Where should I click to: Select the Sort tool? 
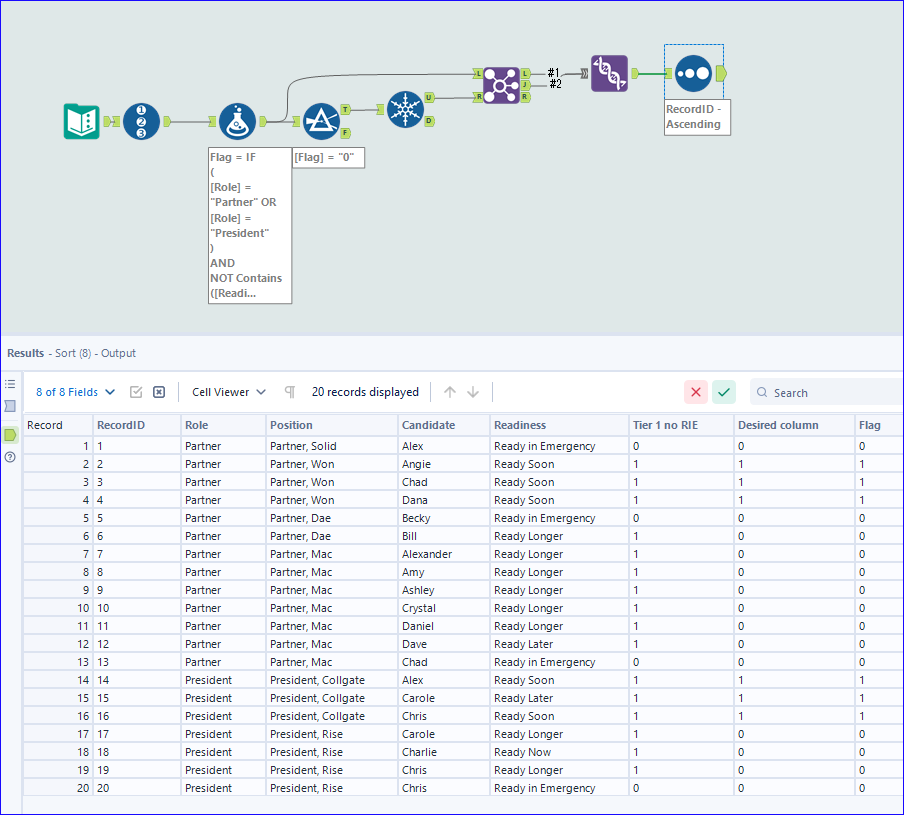[x=693, y=73]
